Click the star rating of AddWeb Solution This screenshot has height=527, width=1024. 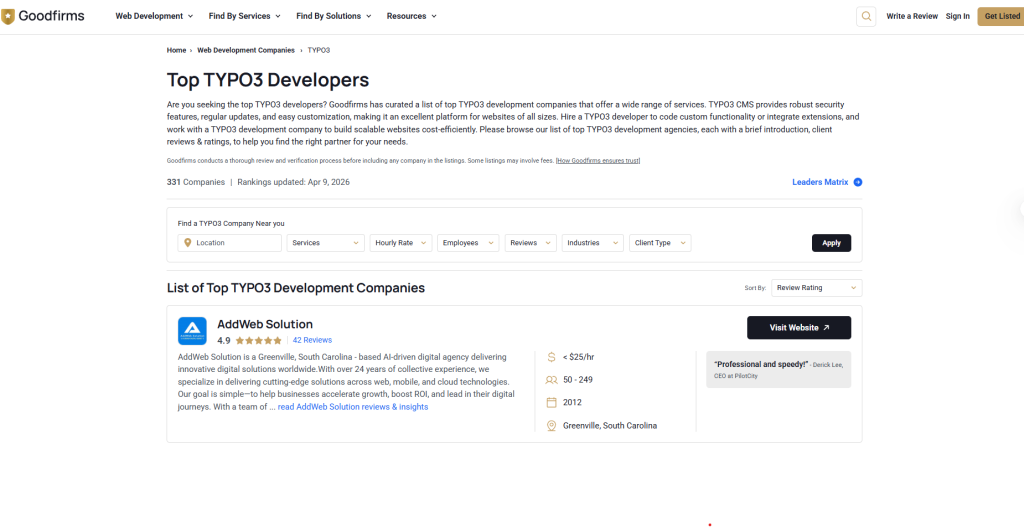[x=259, y=340]
